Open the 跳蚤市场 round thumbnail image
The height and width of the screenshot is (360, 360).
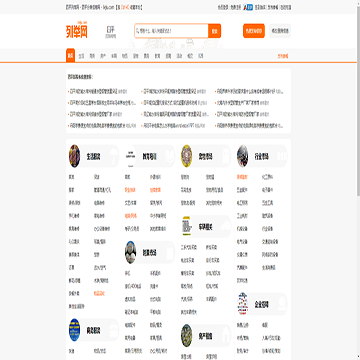tap(130, 252)
